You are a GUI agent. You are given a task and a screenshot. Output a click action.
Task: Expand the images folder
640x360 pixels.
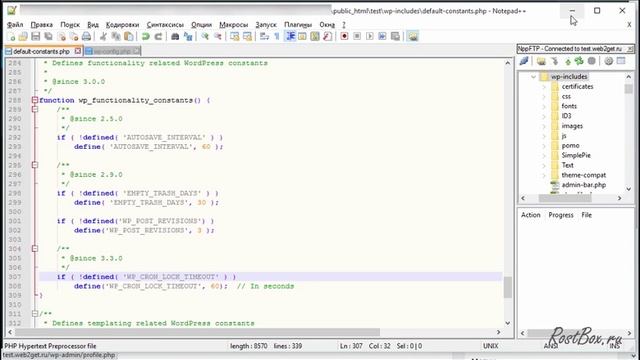click(x=544, y=126)
